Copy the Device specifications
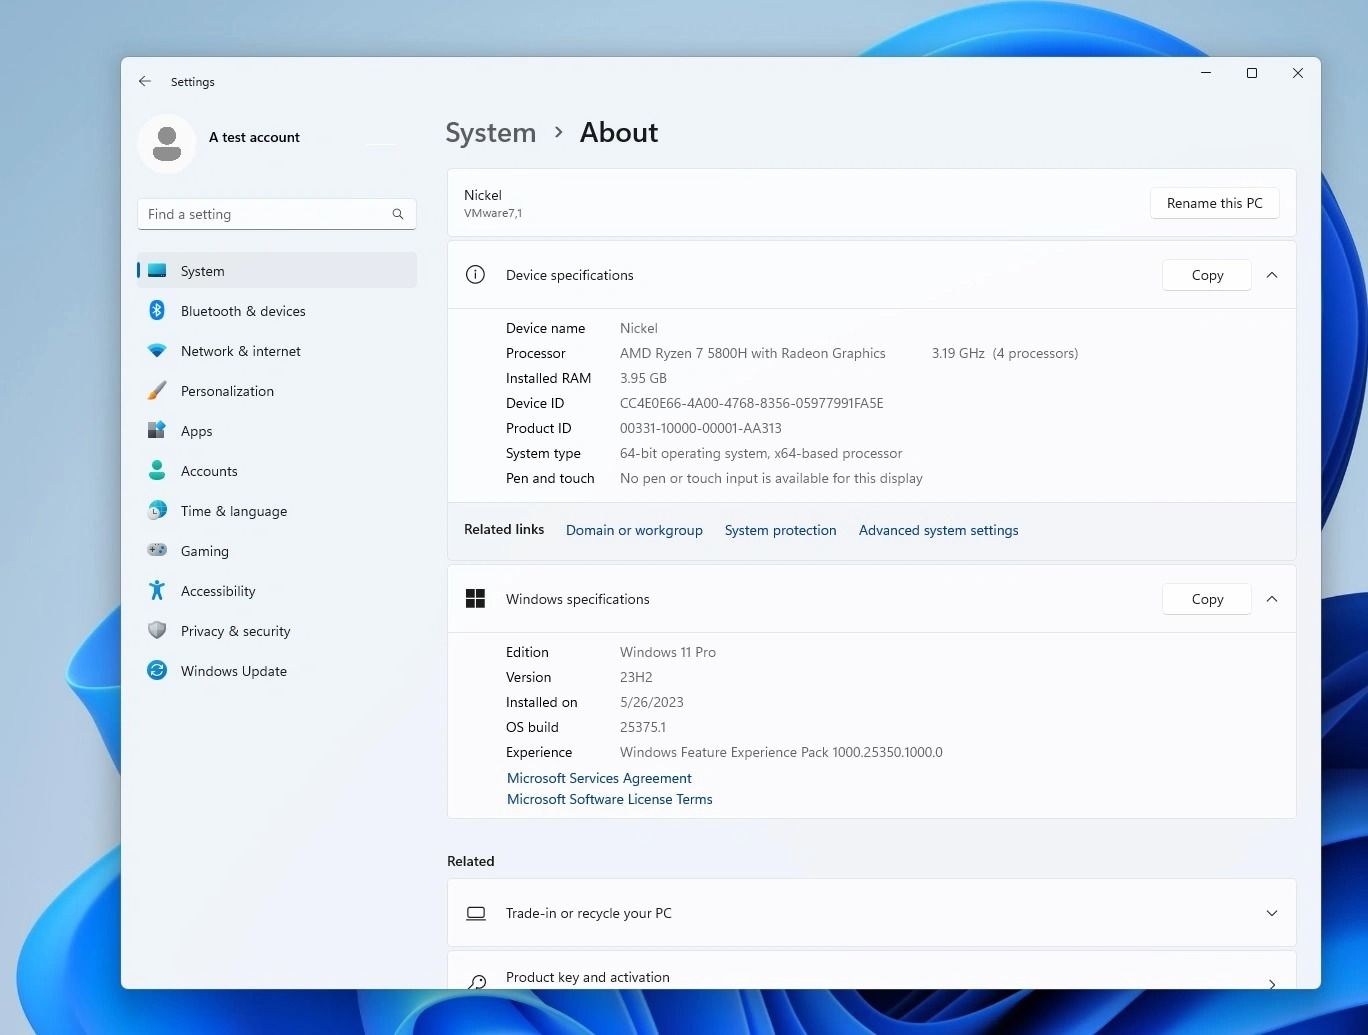The height and width of the screenshot is (1035, 1368). coord(1206,275)
